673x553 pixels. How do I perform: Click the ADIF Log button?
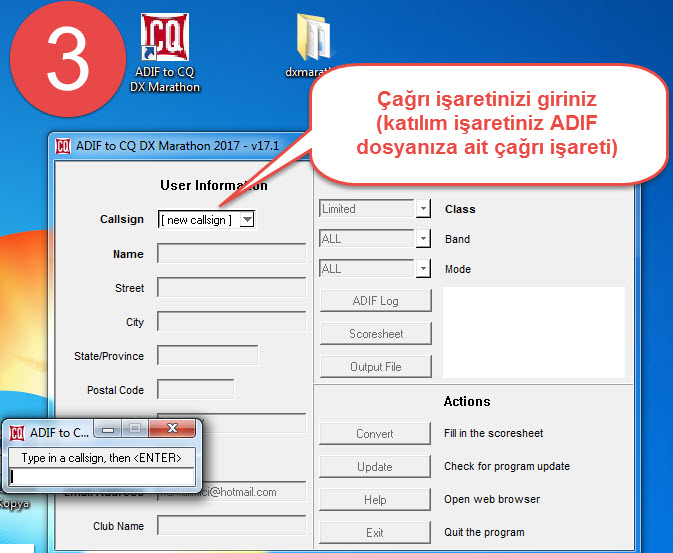[376, 301]
